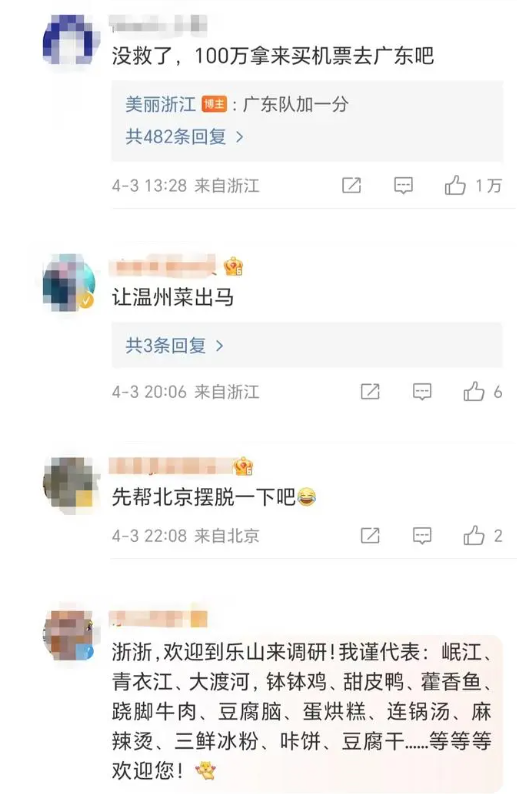Reply to the 13:28 comment about 100万
Screen dimensions: 517x794
[403, 185]
